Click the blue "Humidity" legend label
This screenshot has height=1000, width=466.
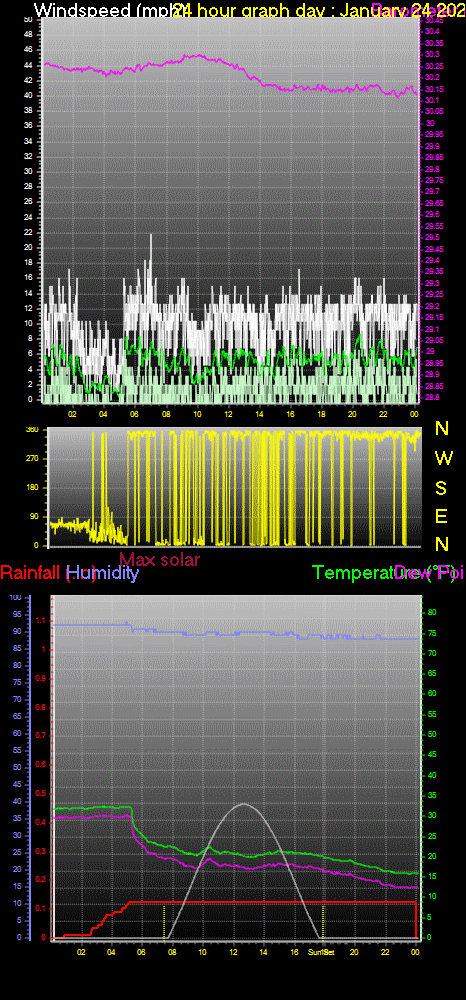pyautogui.click(x=102, y=573)
